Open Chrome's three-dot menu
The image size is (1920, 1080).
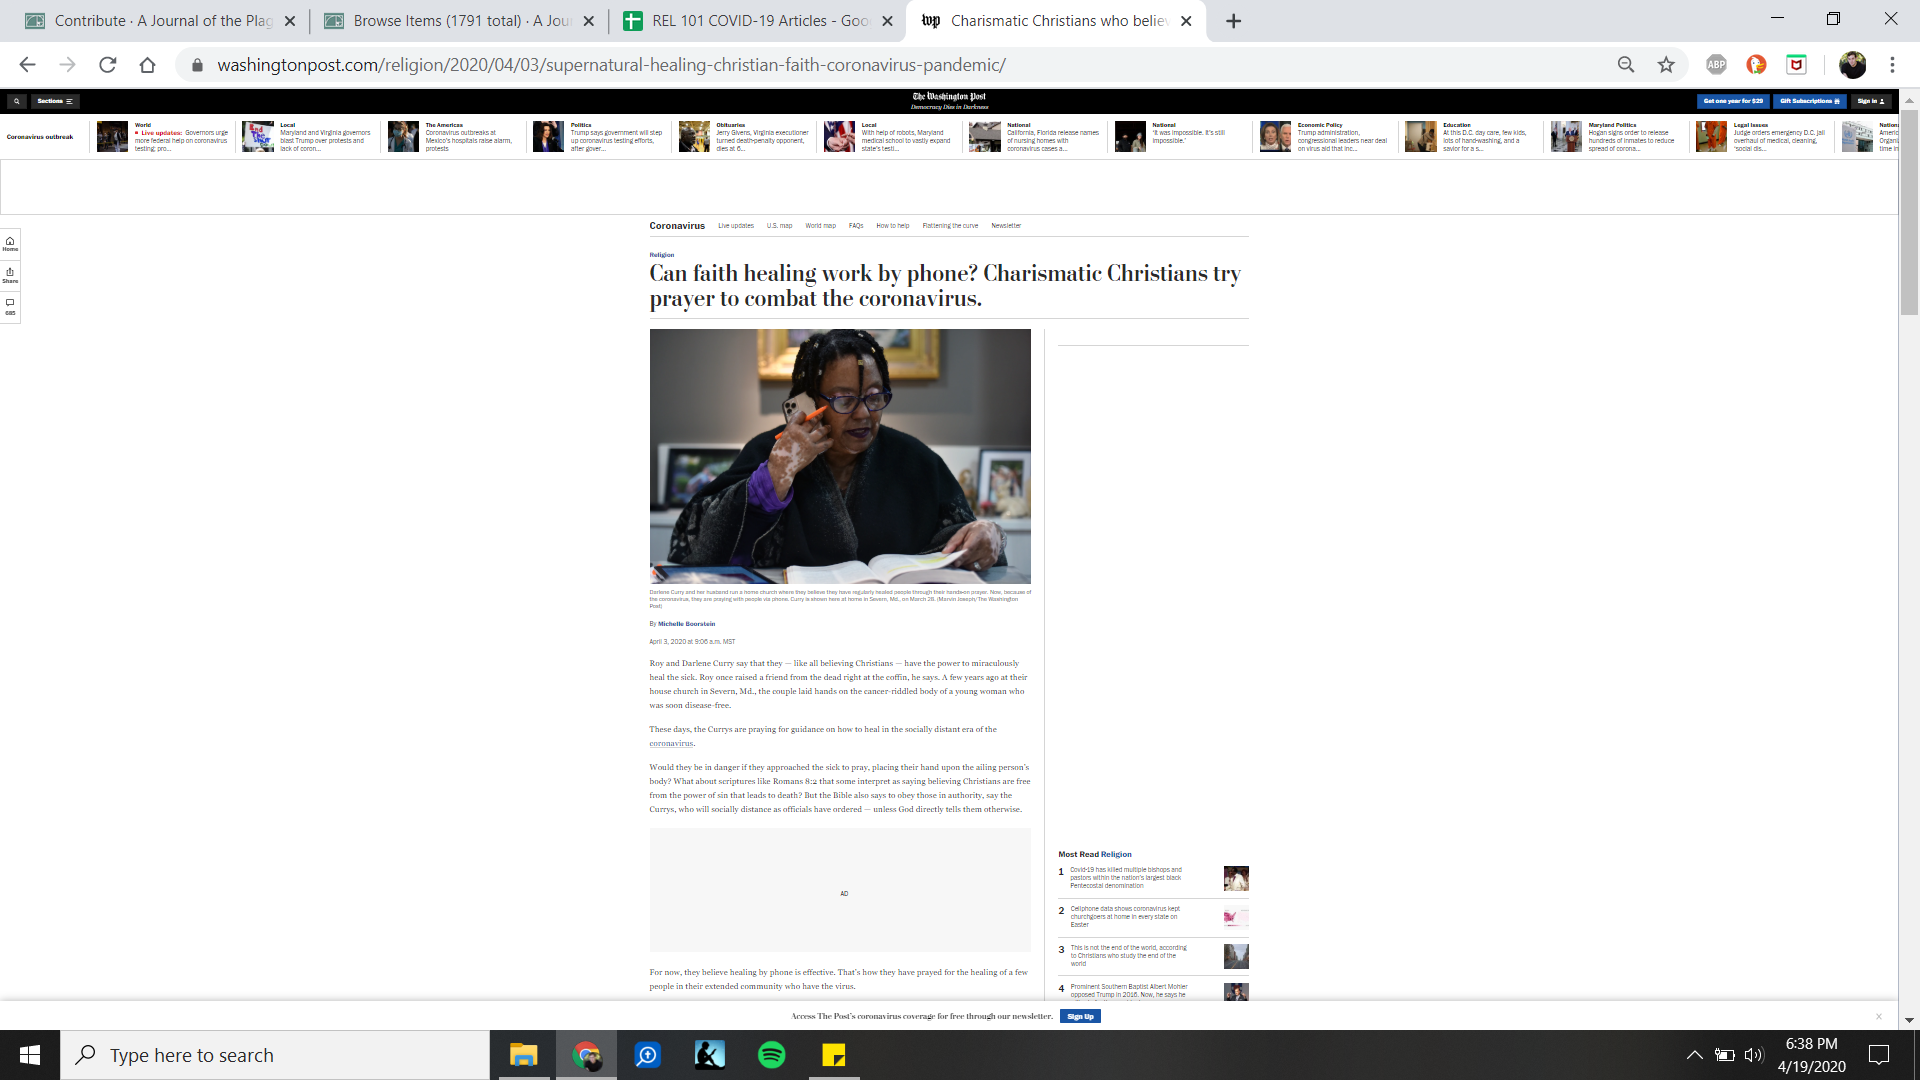click(x=1892, y=65)
